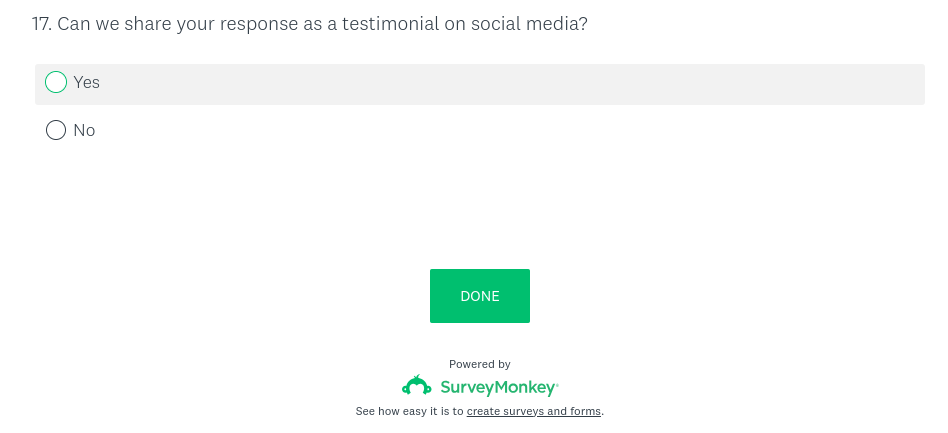Click the SurveyMonkey monkey logo icon
This screenshot has width=948, height=433.
(416, 386)
